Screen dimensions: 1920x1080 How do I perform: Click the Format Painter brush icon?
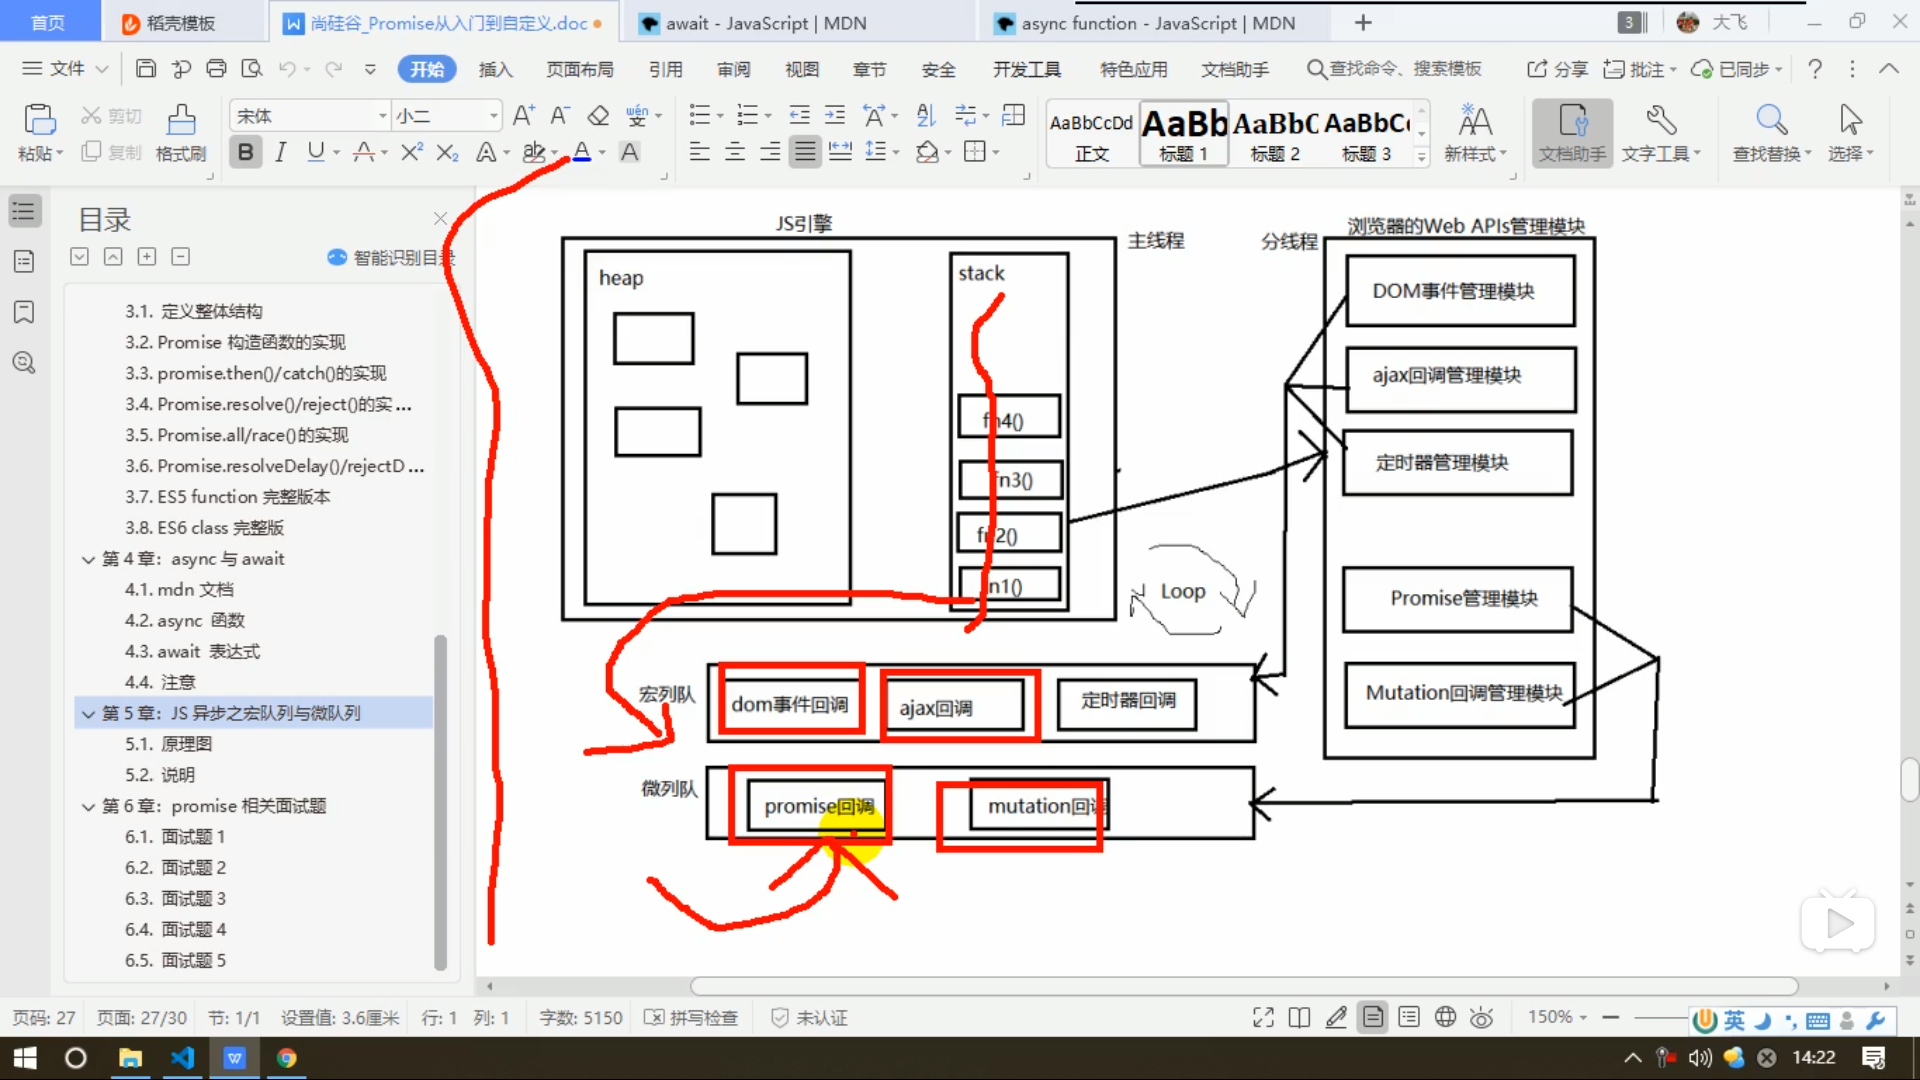(181, 122)
